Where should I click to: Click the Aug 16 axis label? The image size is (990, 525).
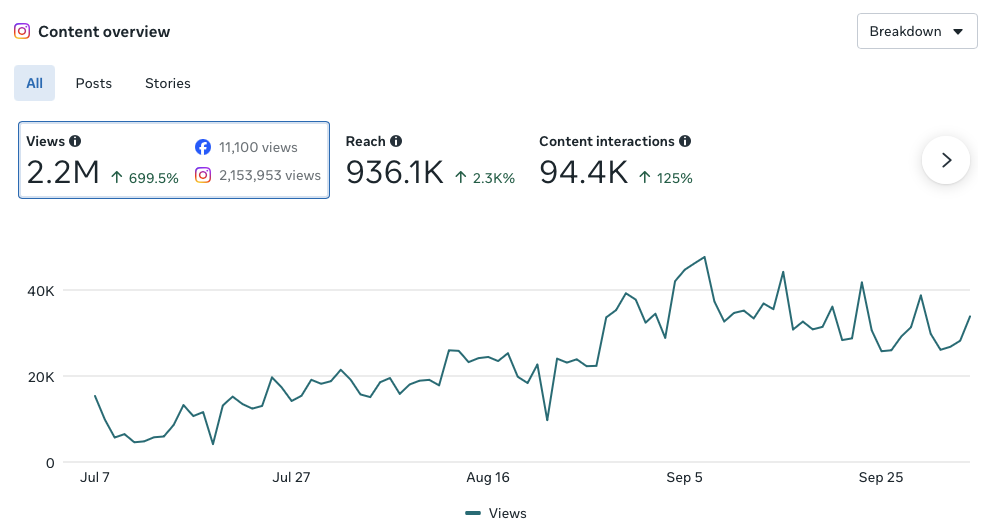[x=488, y=477]
